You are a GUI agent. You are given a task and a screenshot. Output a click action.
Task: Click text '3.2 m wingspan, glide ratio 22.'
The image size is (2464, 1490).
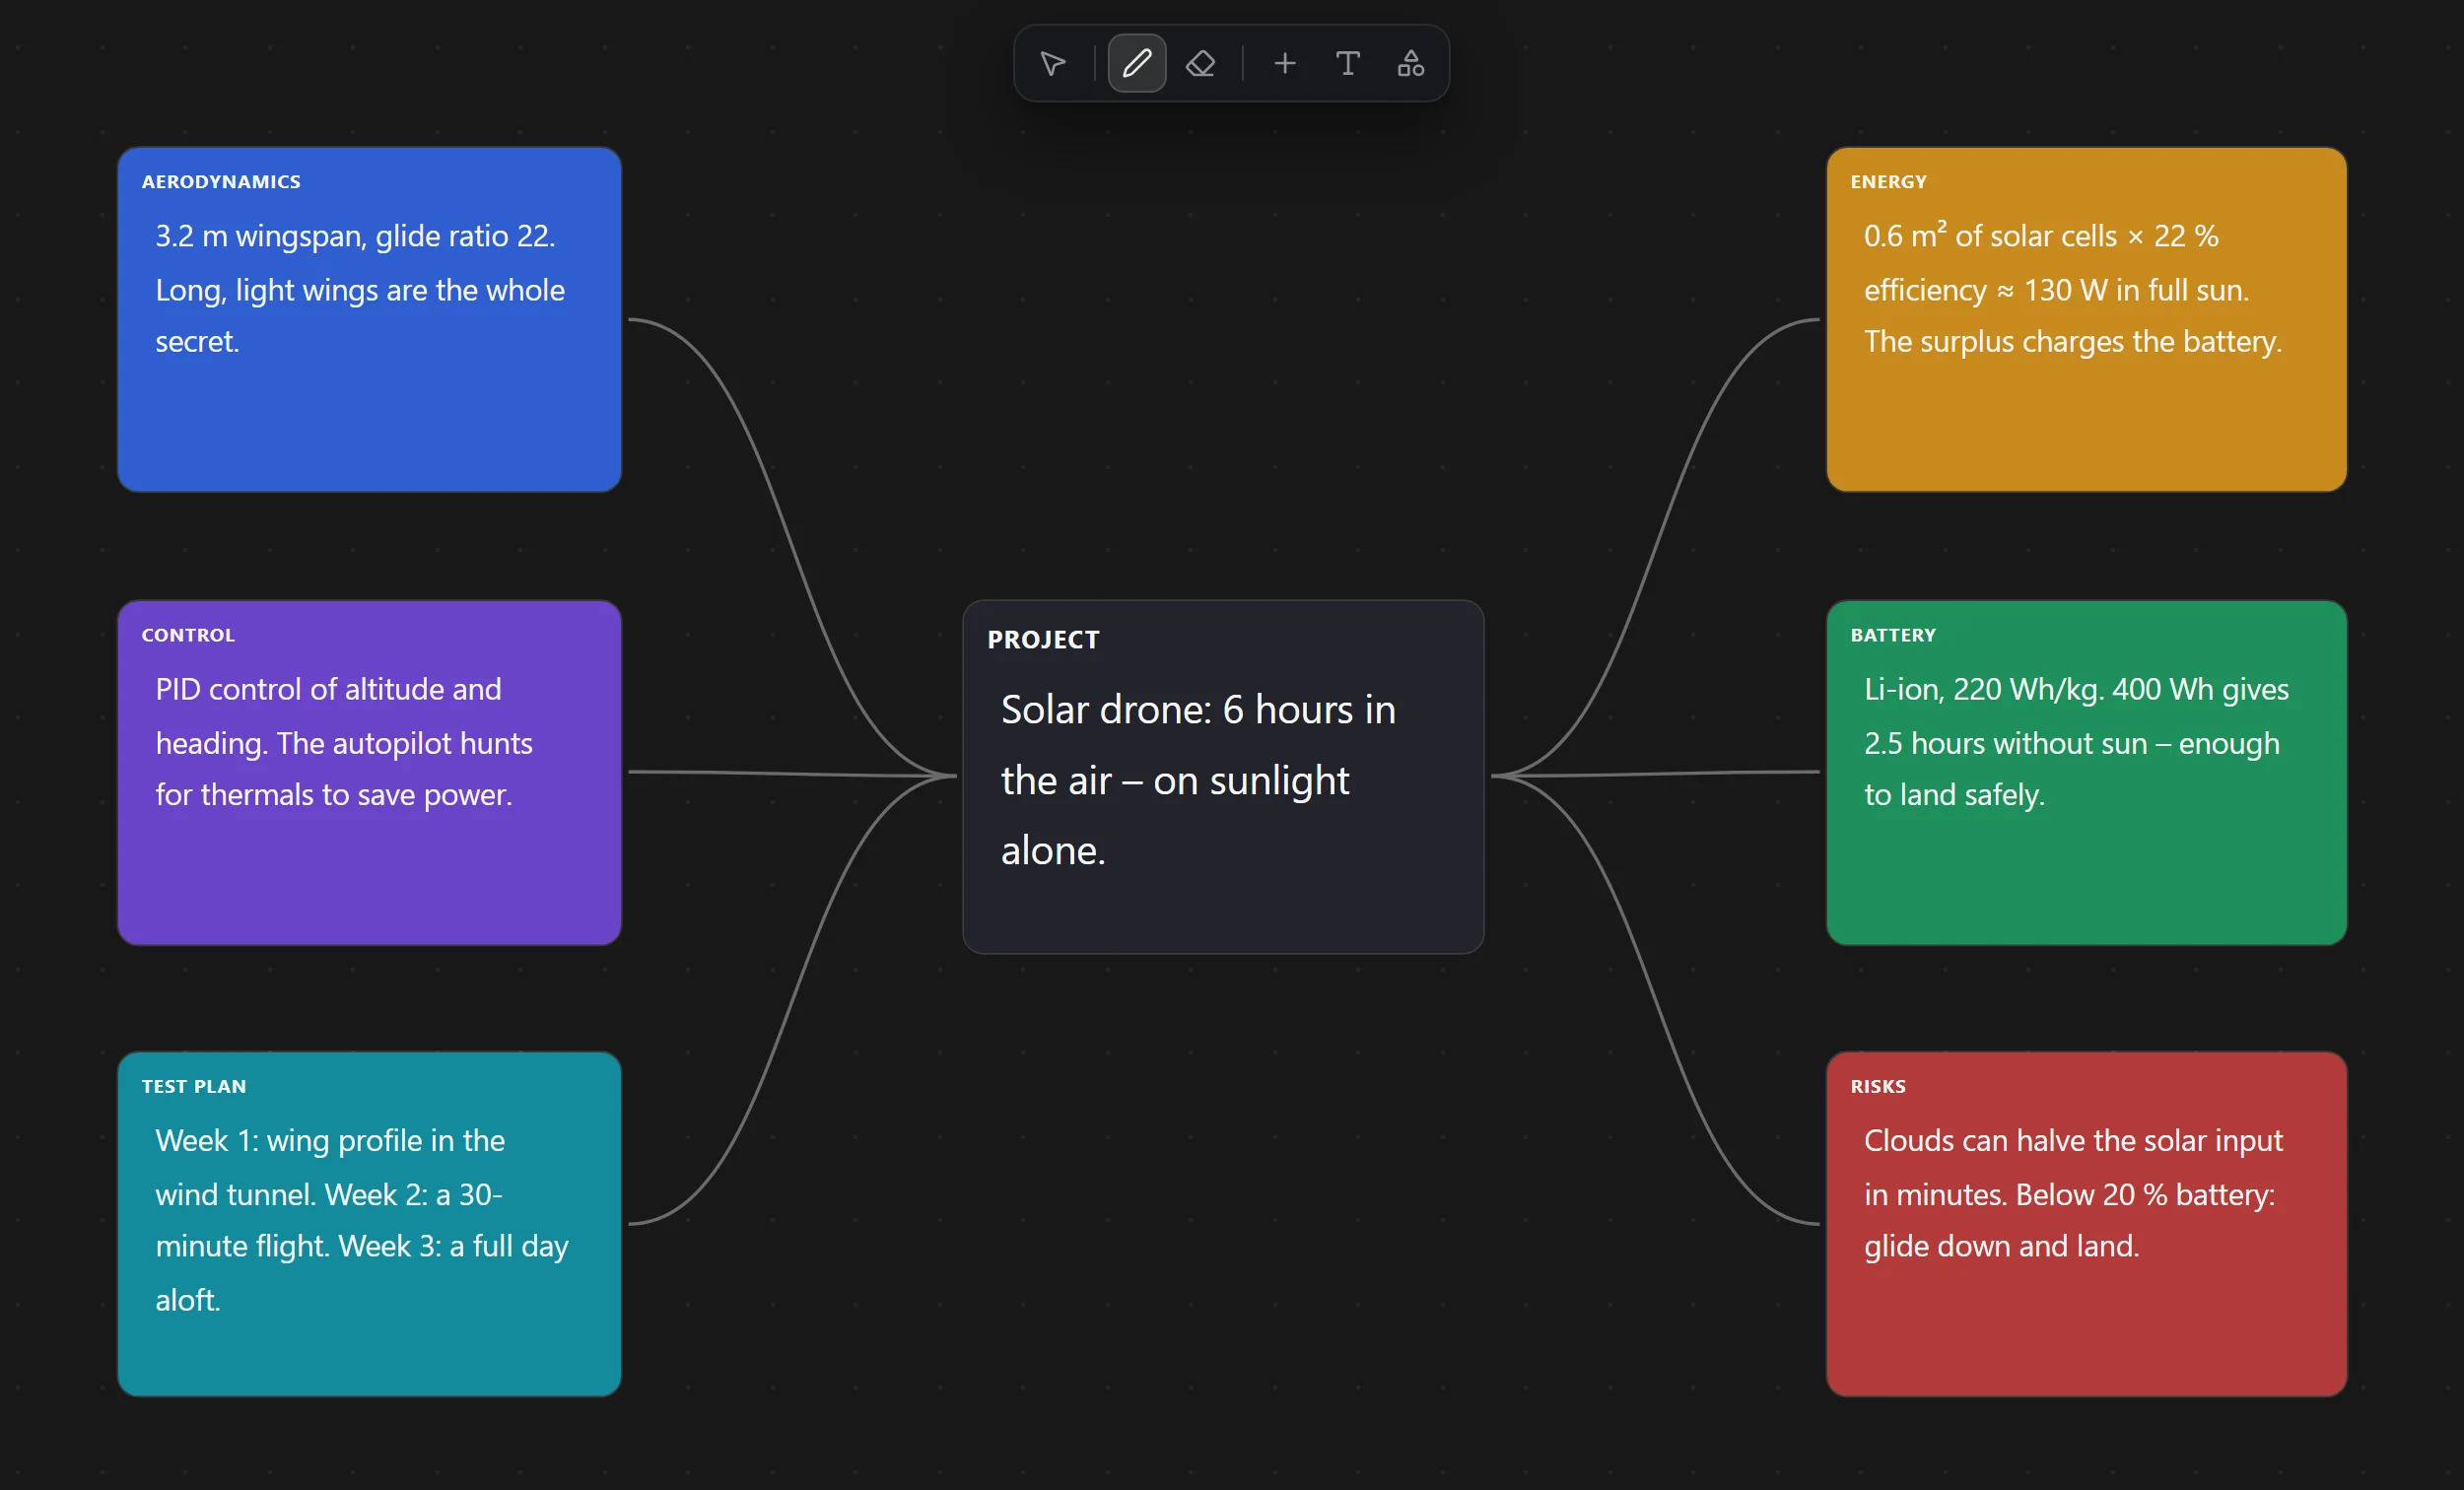pyautogui.click(x=355, y=236)
